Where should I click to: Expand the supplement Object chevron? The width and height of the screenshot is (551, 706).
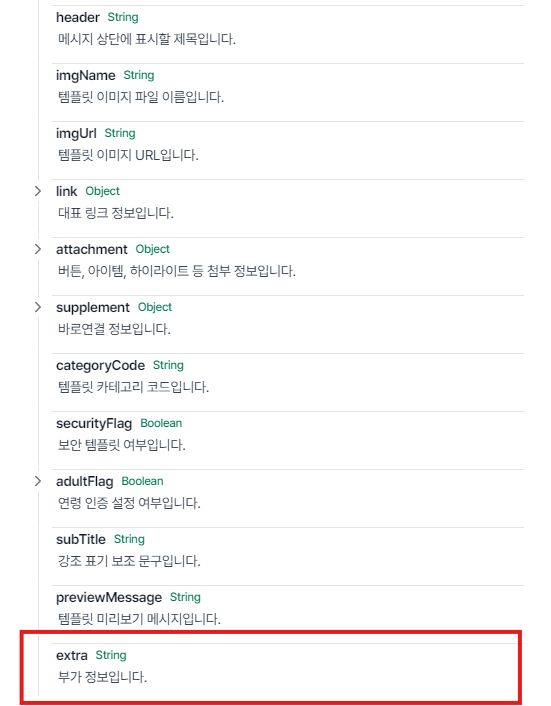pos(38,307)
